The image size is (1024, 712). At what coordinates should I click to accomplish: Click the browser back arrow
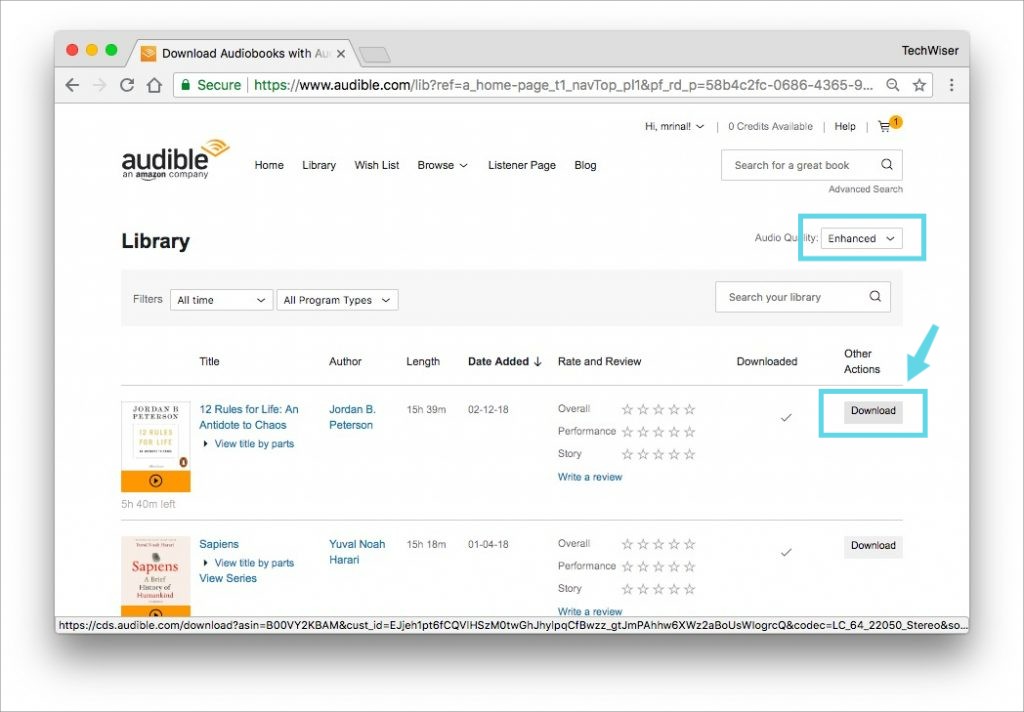(x=72, y=85)
